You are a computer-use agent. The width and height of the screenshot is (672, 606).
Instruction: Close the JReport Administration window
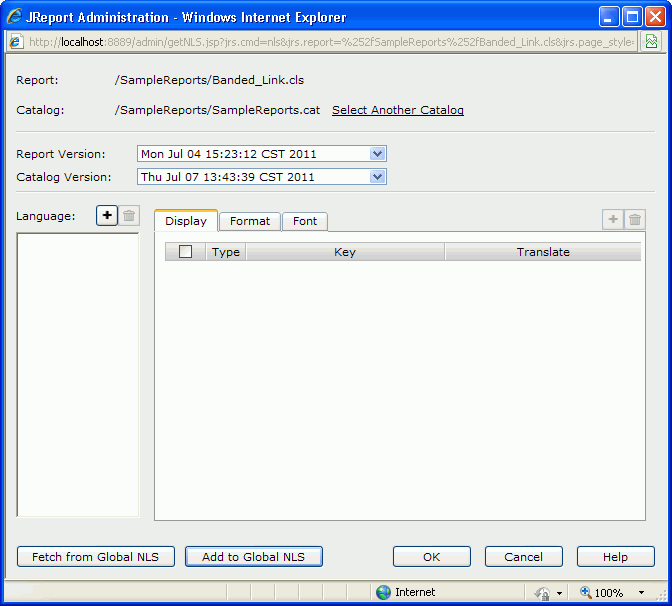[655, 17]
